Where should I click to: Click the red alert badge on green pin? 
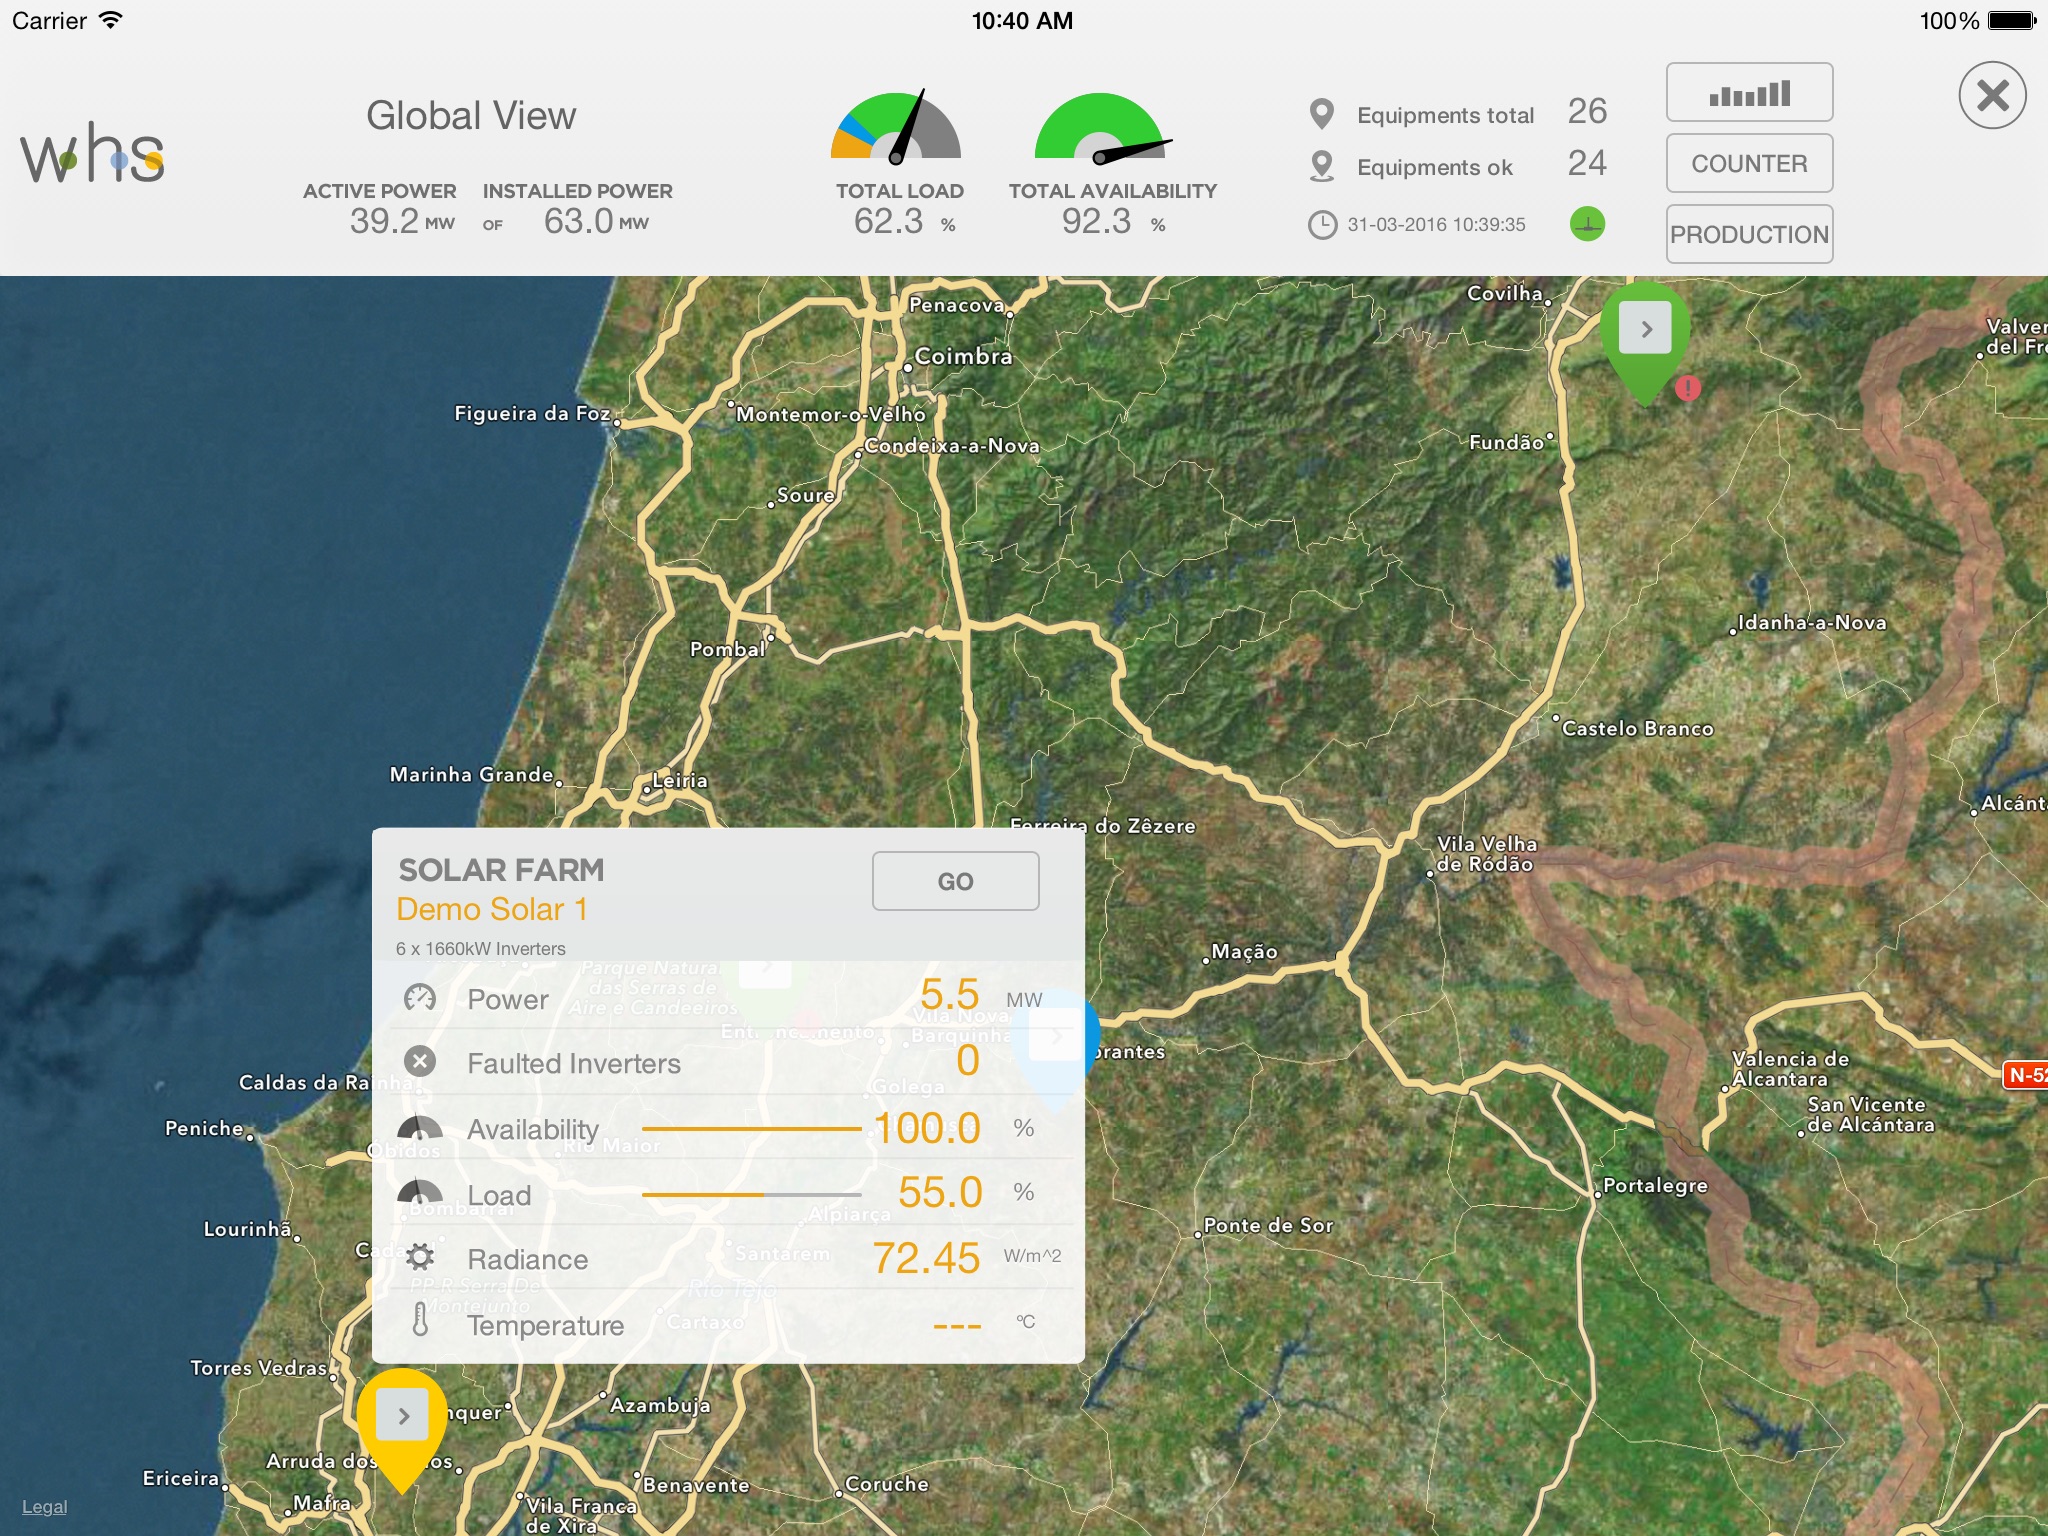1688,388
